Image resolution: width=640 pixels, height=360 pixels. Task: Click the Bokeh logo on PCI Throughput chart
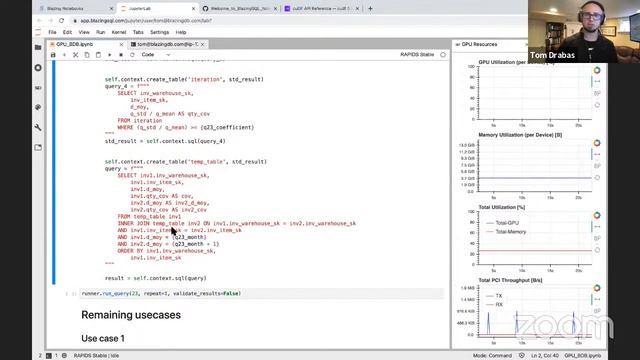click(597, 288)
